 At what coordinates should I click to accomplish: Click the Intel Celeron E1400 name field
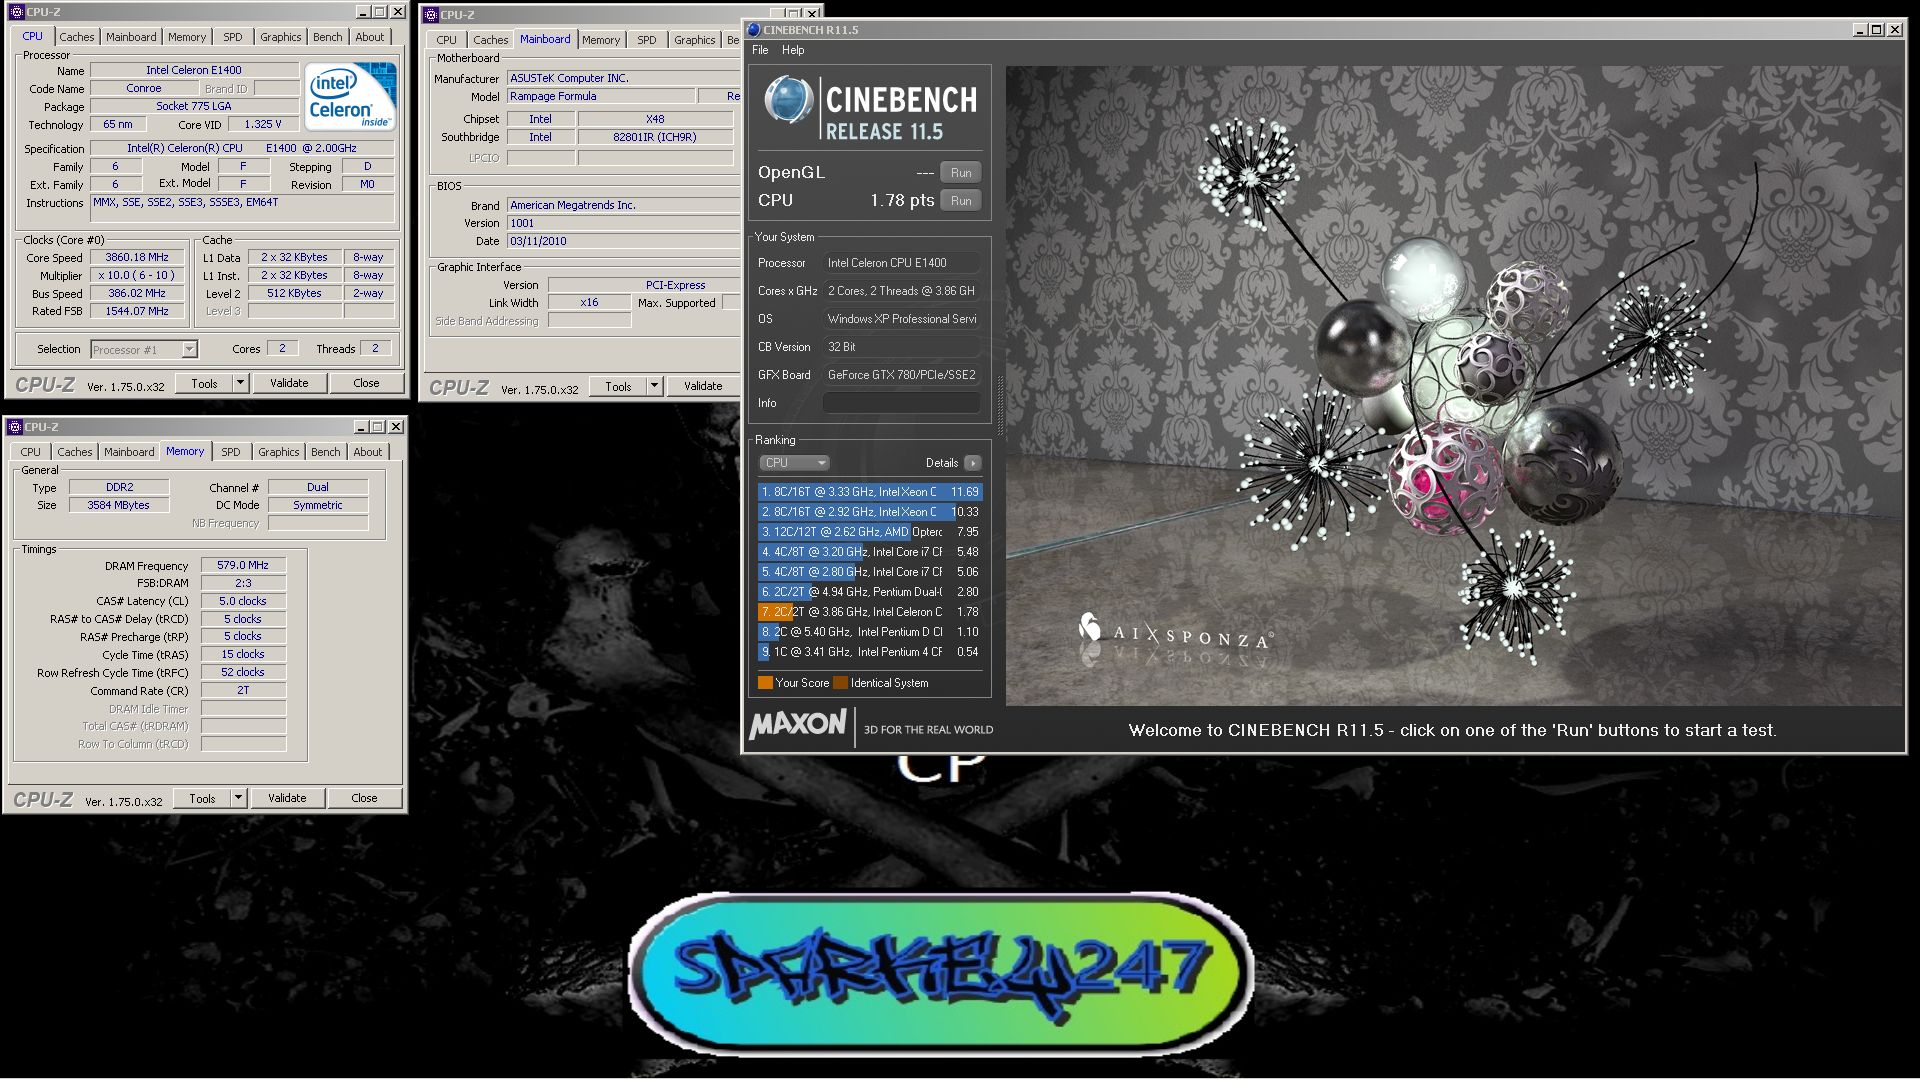coord(194,70)
